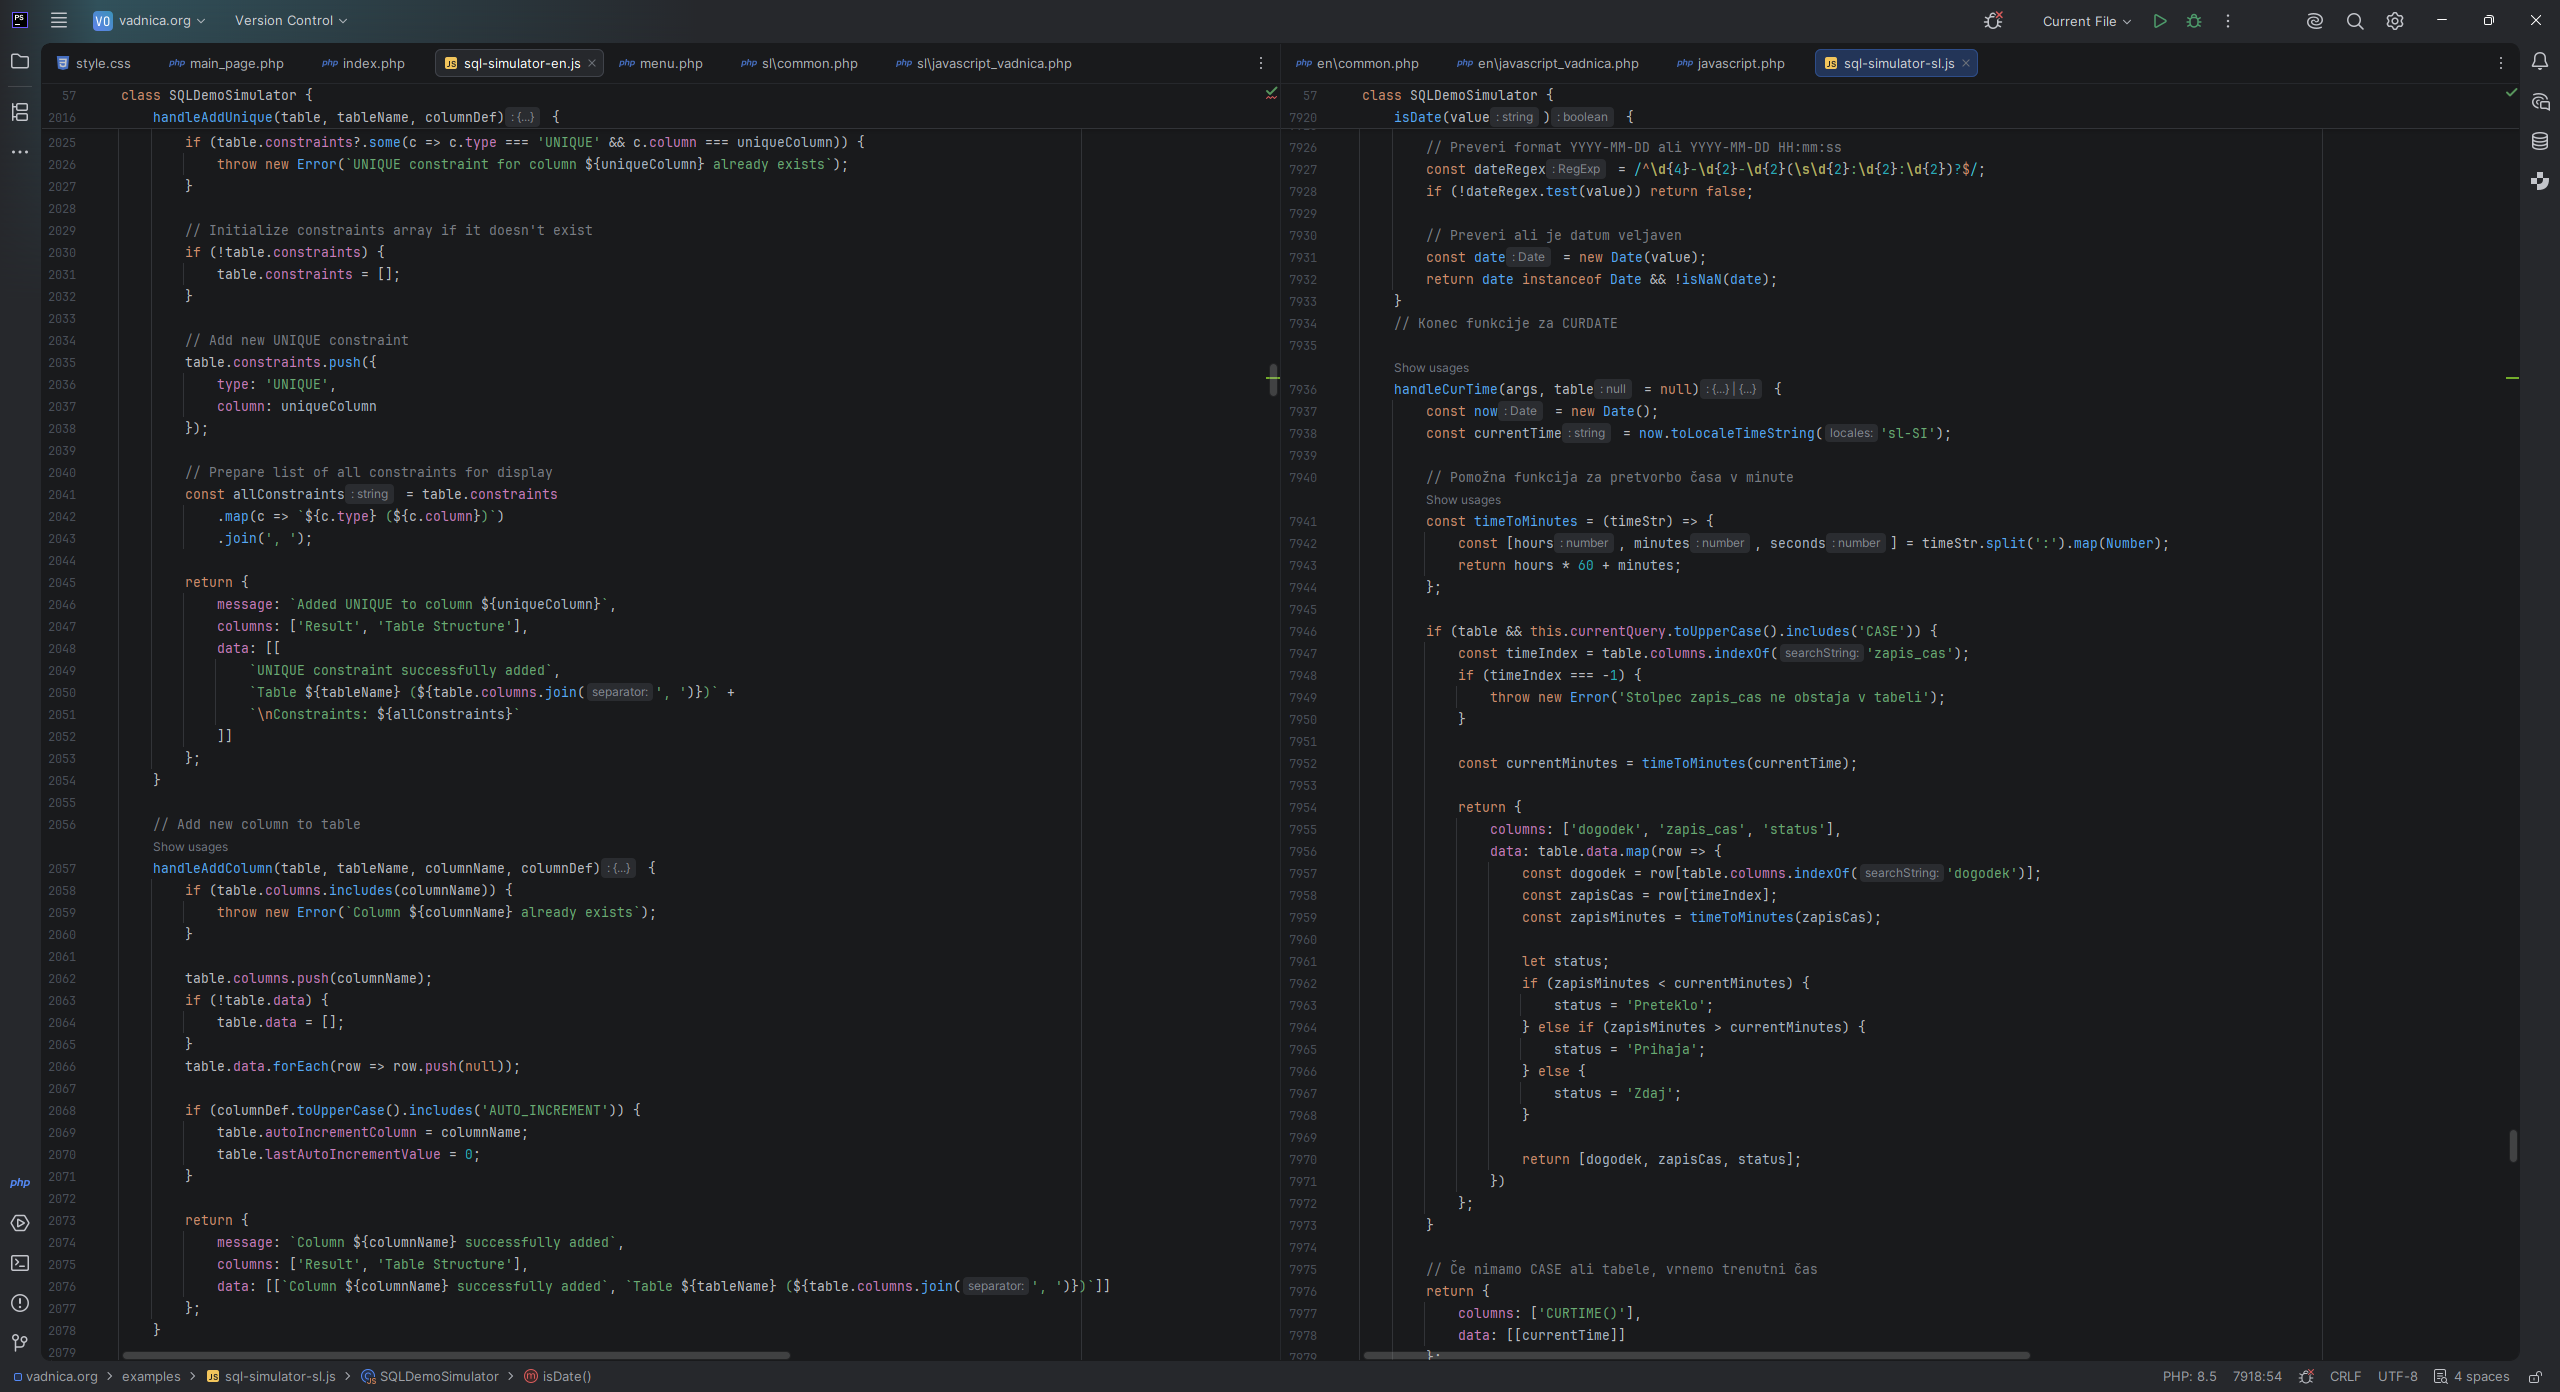2560x1392 pixels.
Task: Open the vadnica.org project dropdown
Action: pyautogui.click(x=149, y=20)
